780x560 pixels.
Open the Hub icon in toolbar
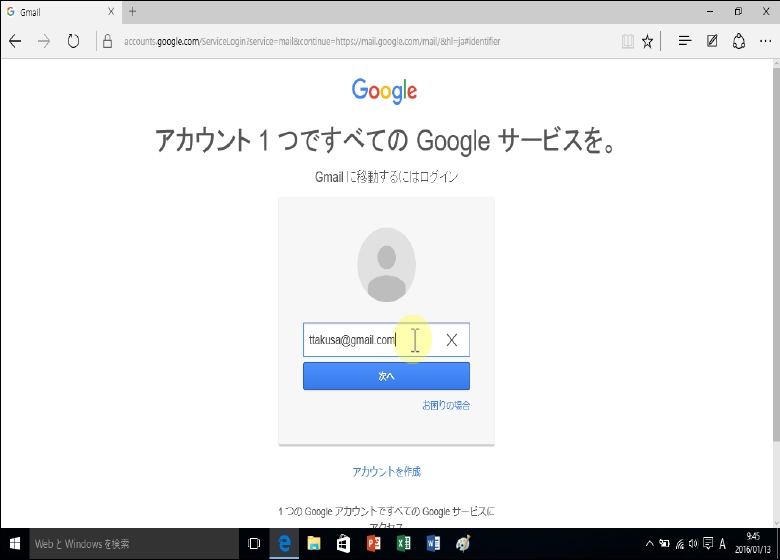(x=685, y=41)
